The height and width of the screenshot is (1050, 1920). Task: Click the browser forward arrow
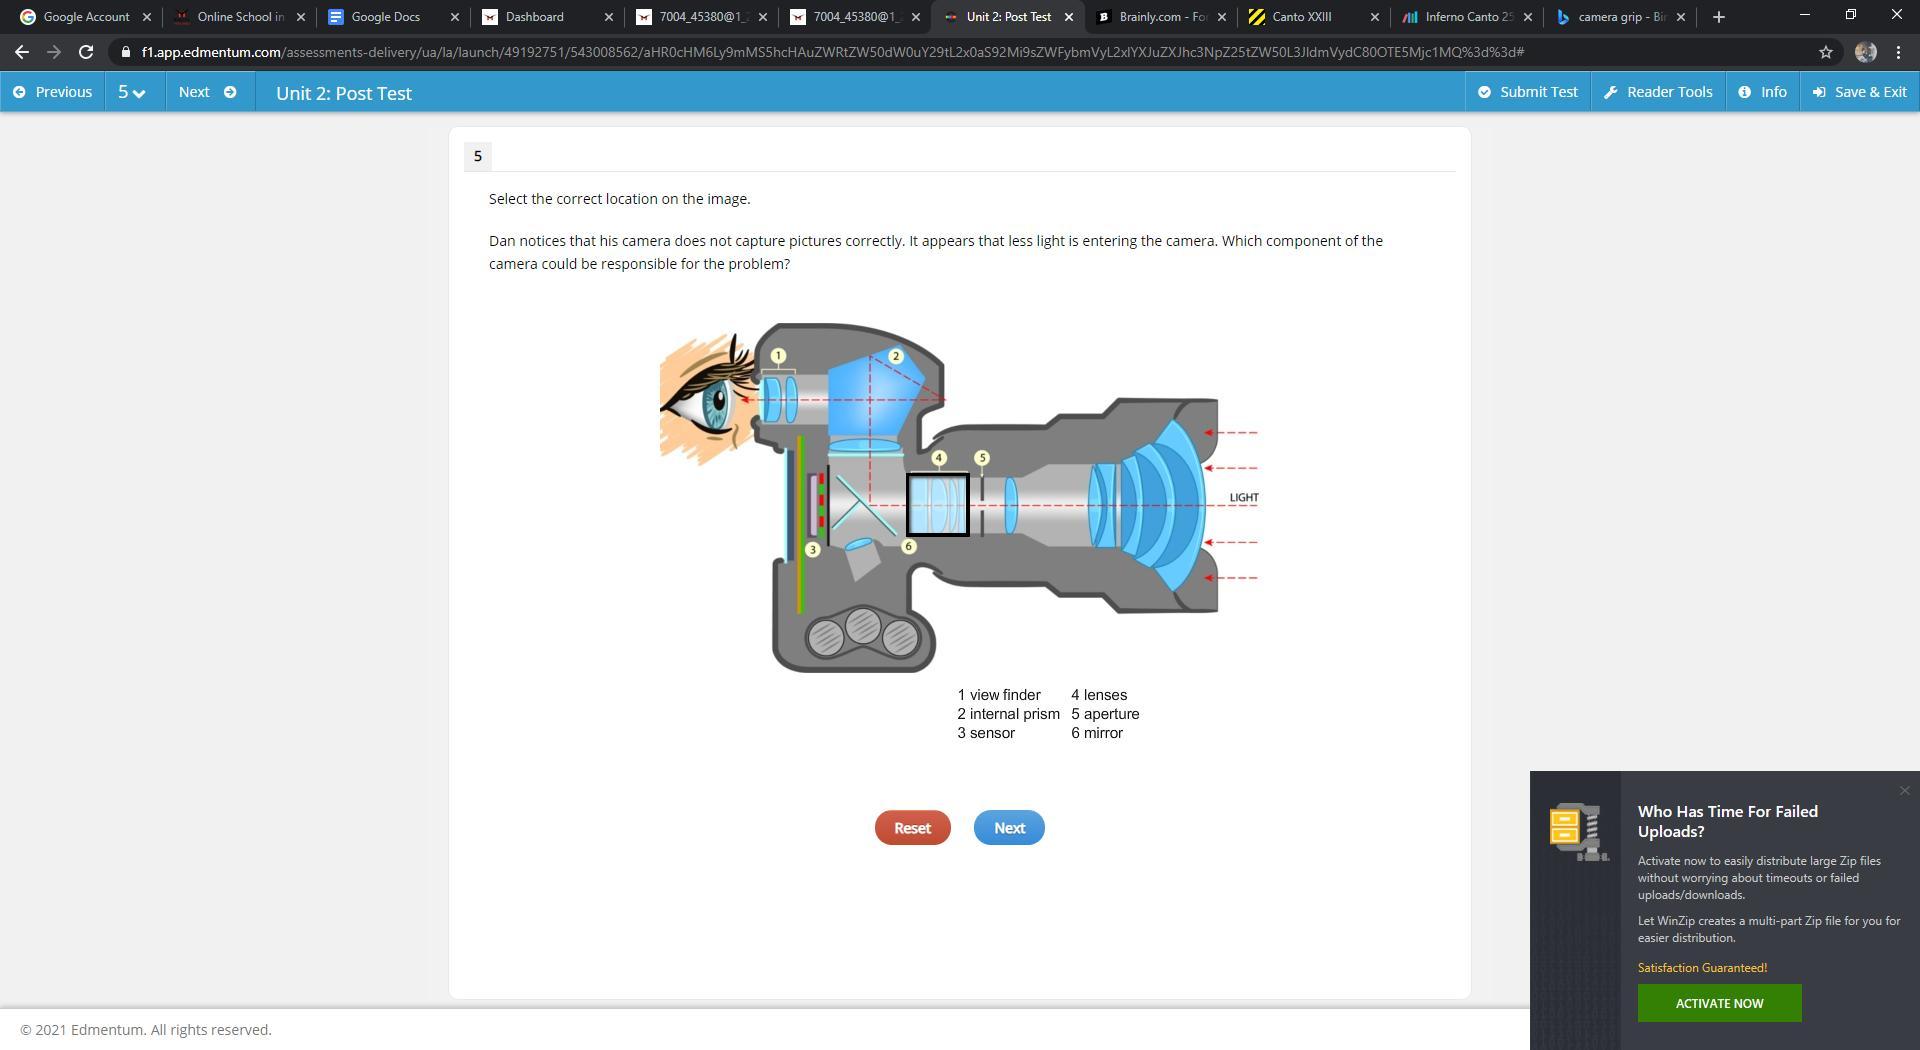click(x=54, y=52)
